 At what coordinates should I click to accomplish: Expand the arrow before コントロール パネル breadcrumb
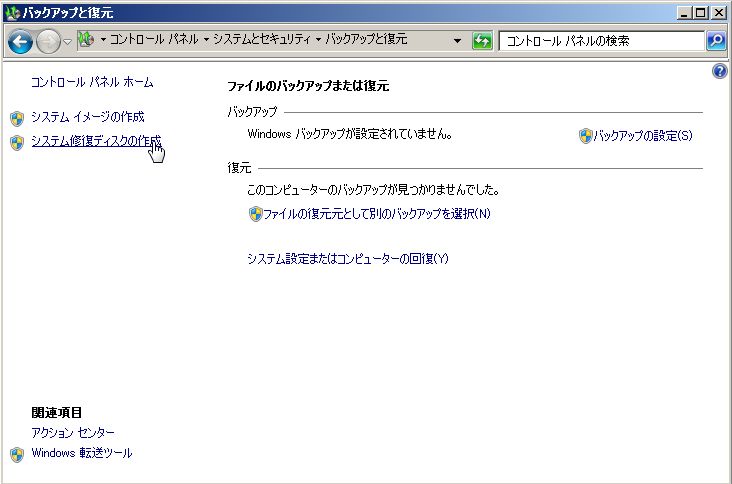point(103,40)
